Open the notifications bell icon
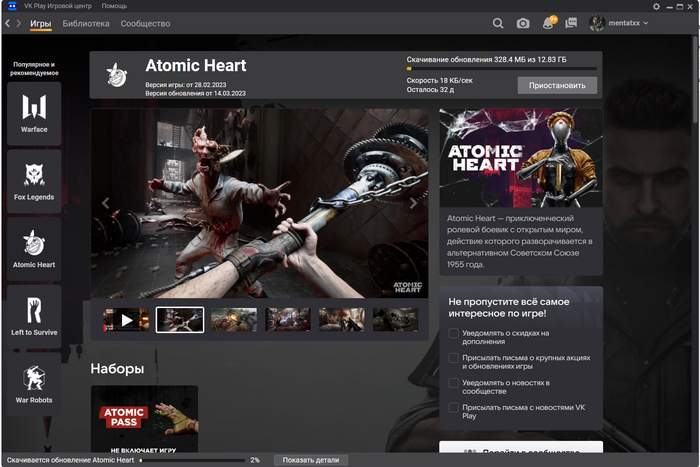Viewport: 700px width, 467px height. click(x=548, y=23)
